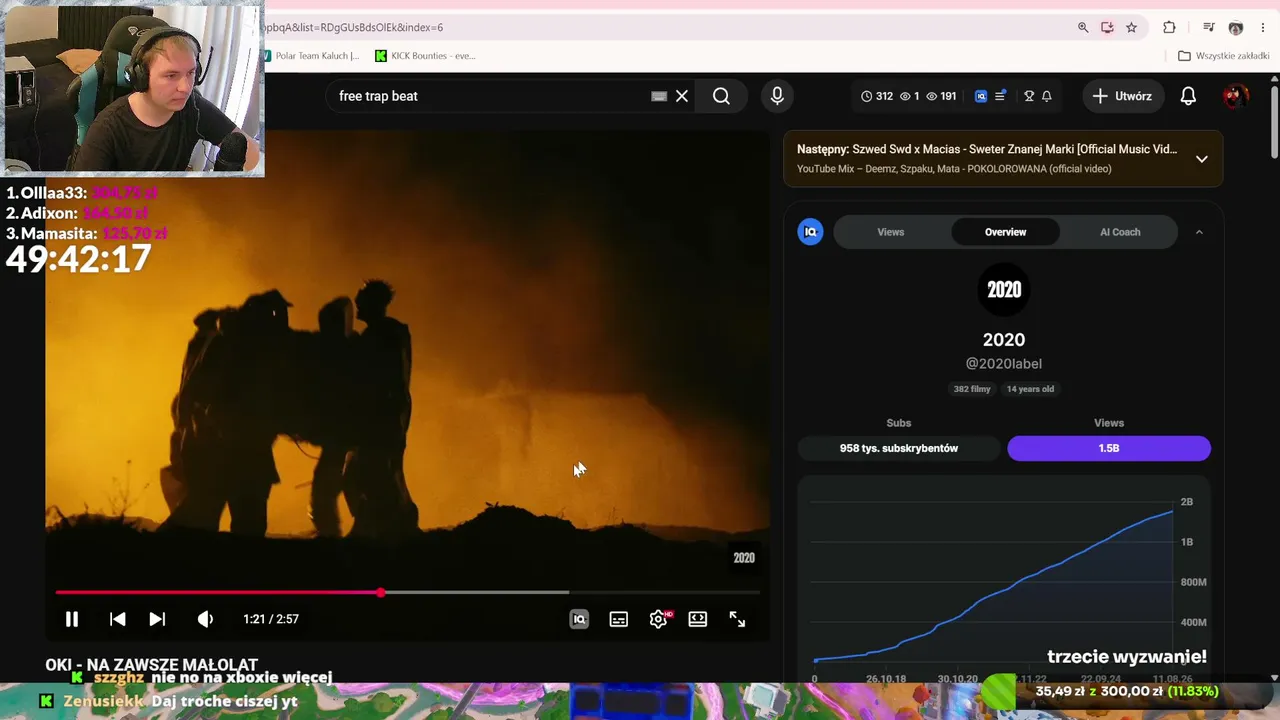Collapse the vidIQ panel with the chevron
This screenshot has height=720, width=1280.
[x=1199, y=232]
